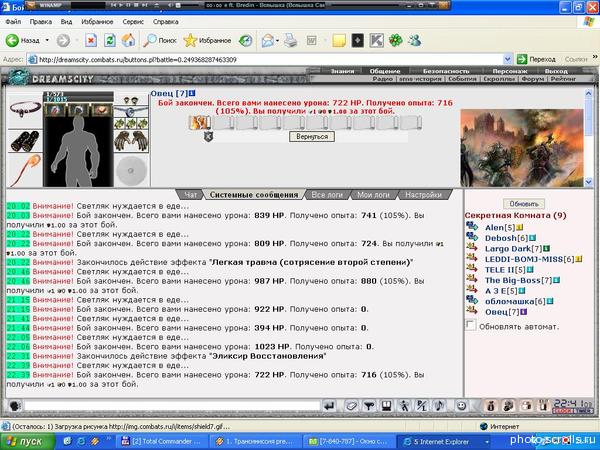Open the Рейтинг link
Screen dimensions: 600x450
(x=563, y=79)
